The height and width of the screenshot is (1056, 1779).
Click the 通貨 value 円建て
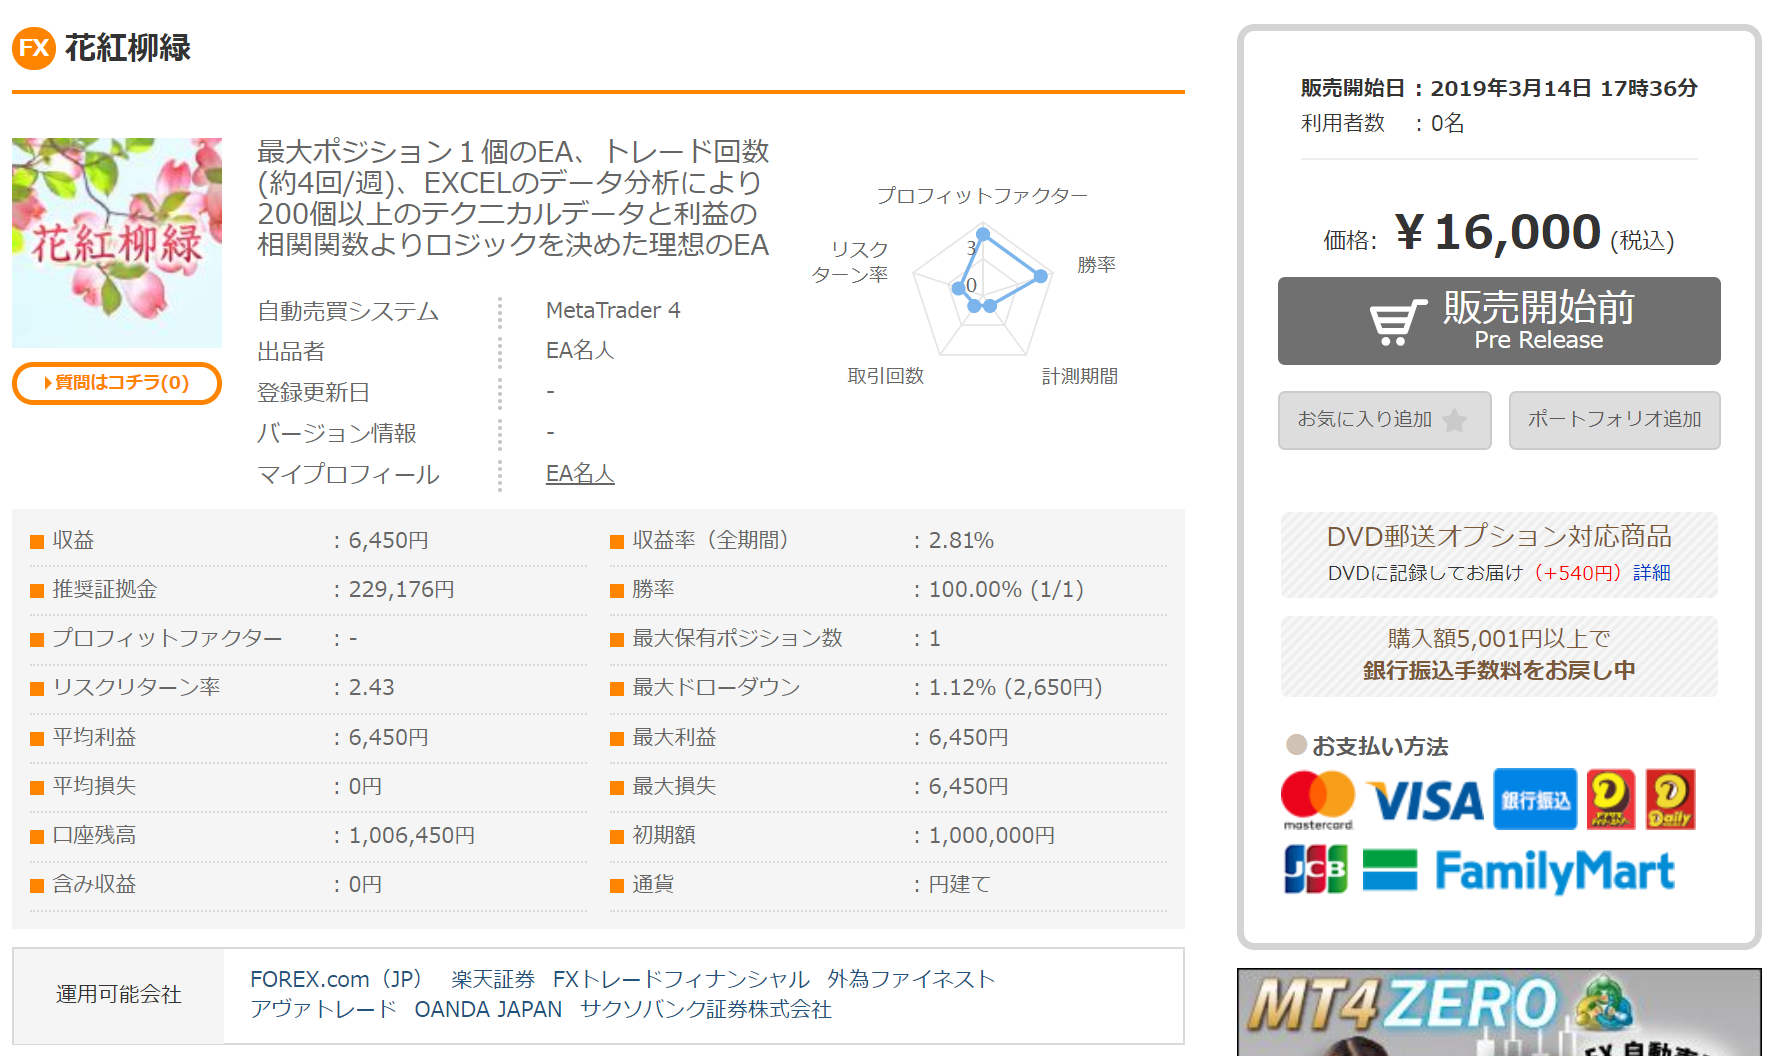tap(960, 885)
